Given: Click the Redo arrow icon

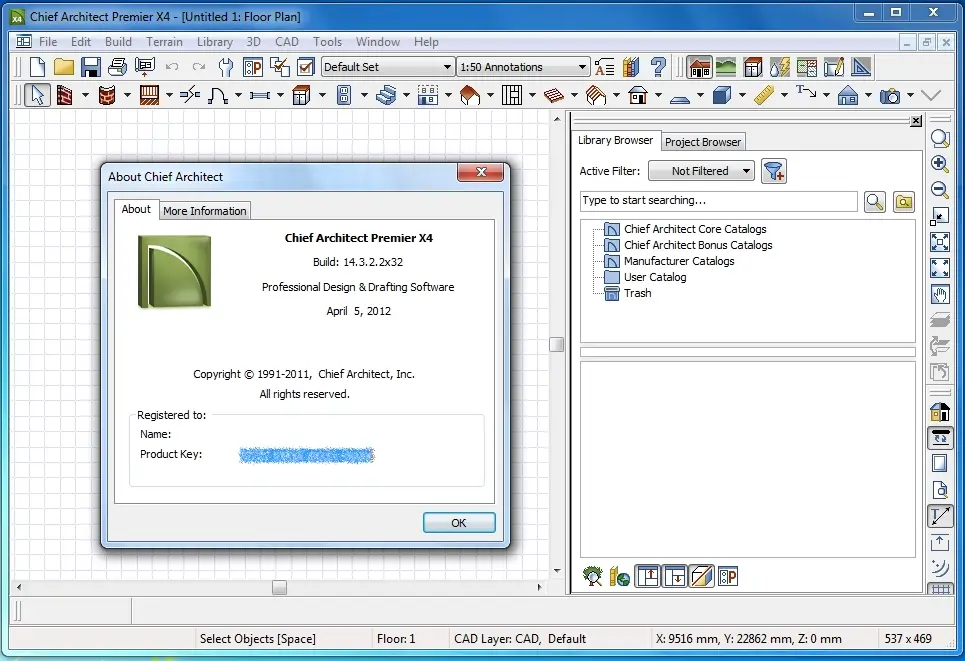Looking at the screenshot, I should (x=199, y=66).
